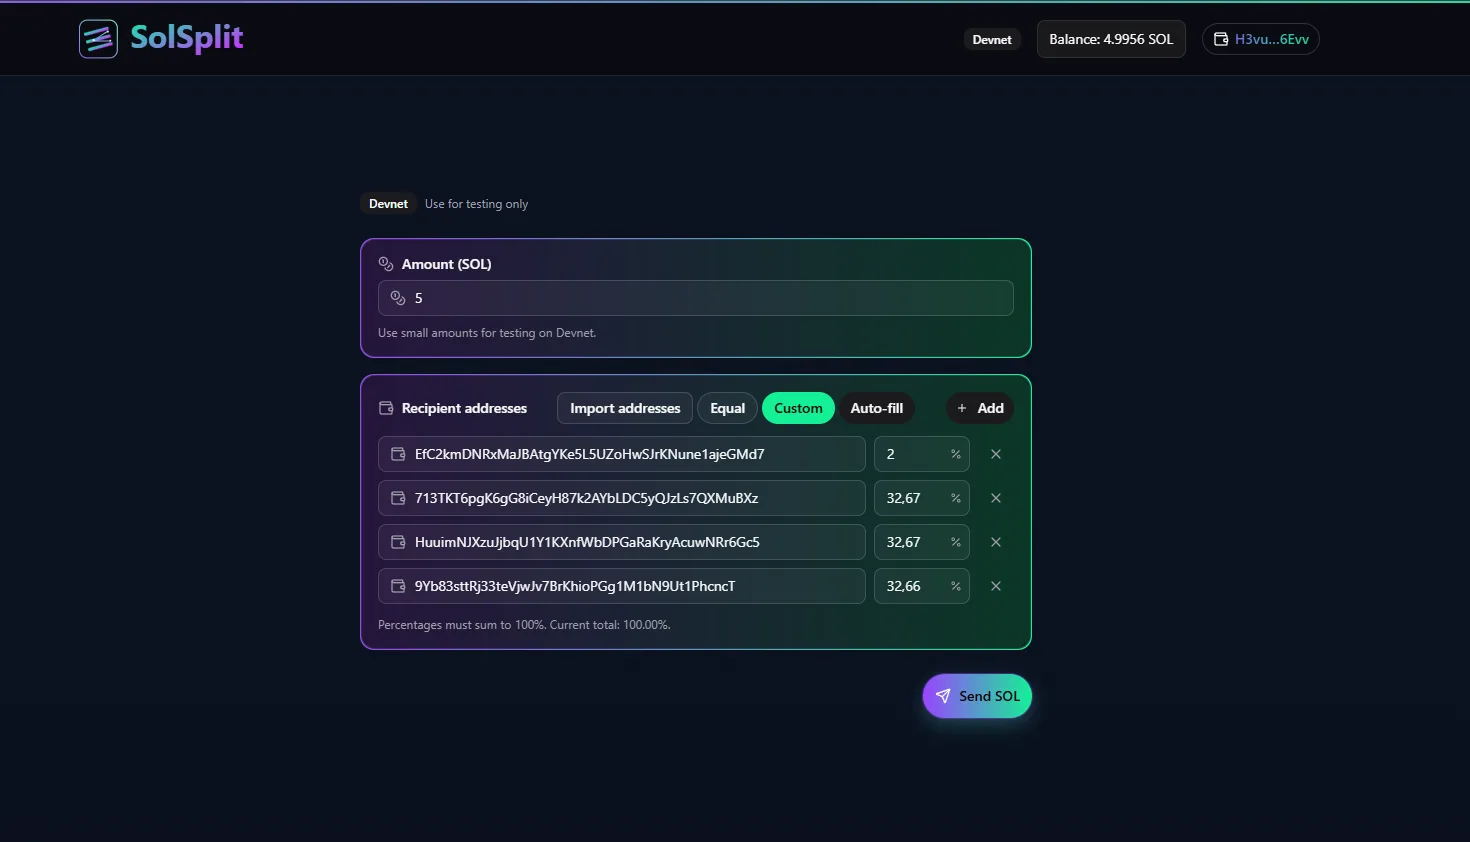The height and width of the screenshot is (842, 1470).
Task: Remove the HuuimNJX... recipient row
Action: click(996, 542)
